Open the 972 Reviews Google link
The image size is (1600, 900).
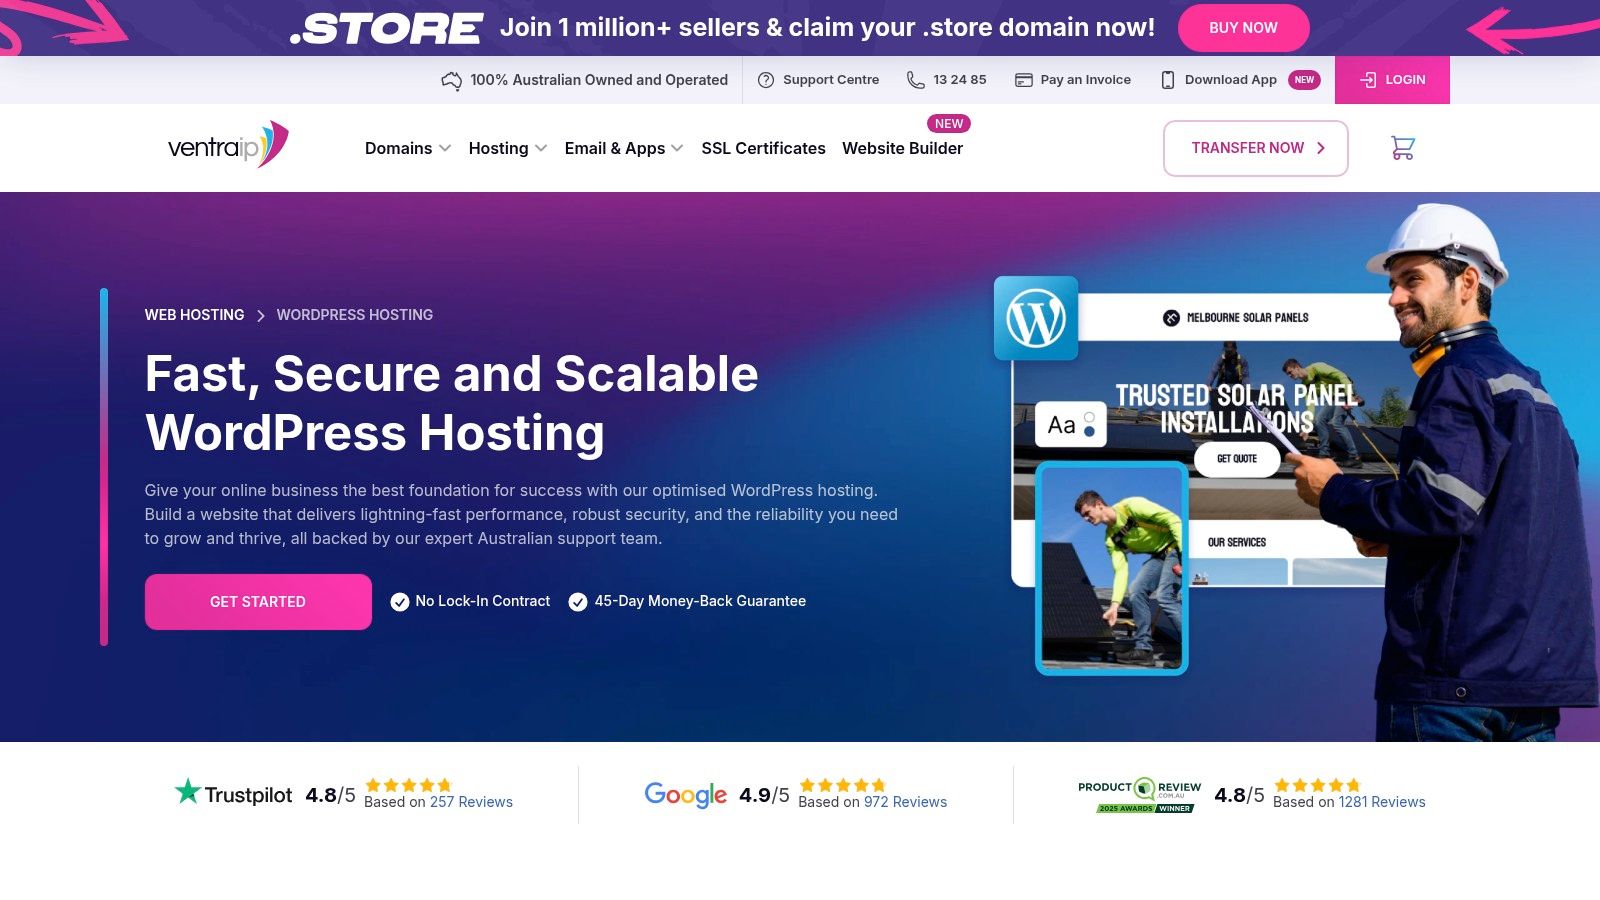tap(906, 802)
